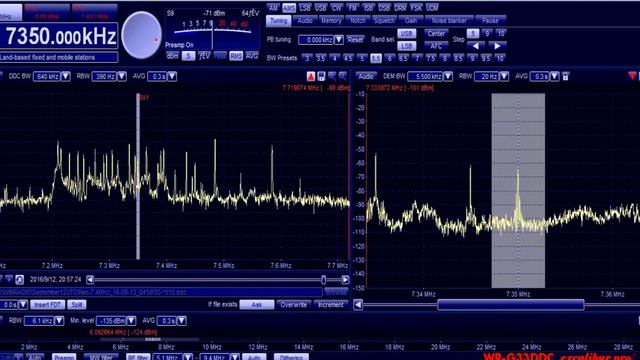Open the Notch tab
This screenshot has height=360, width=640.
[x=358, y=20]
